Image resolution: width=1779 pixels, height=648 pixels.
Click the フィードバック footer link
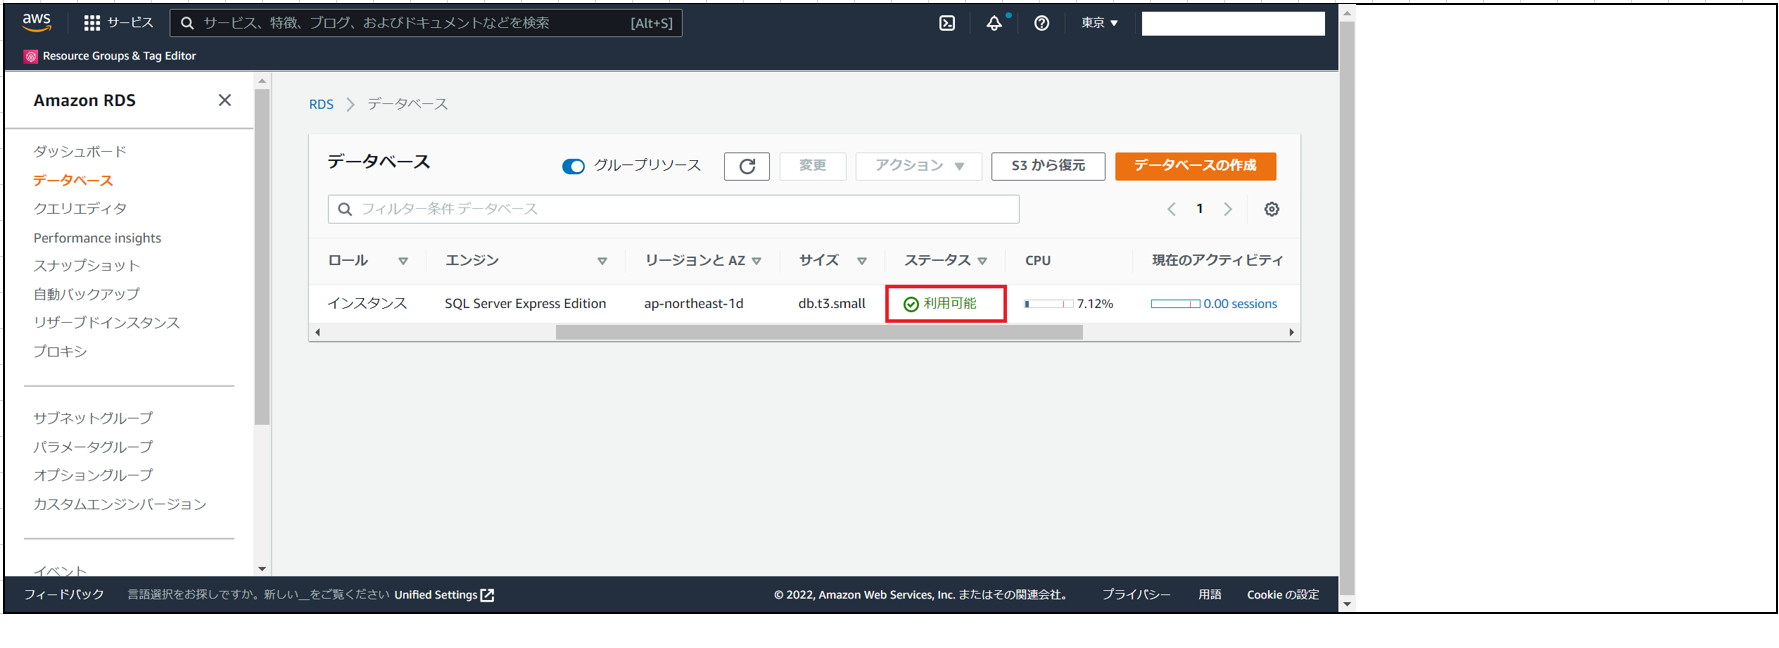(64, 595)
